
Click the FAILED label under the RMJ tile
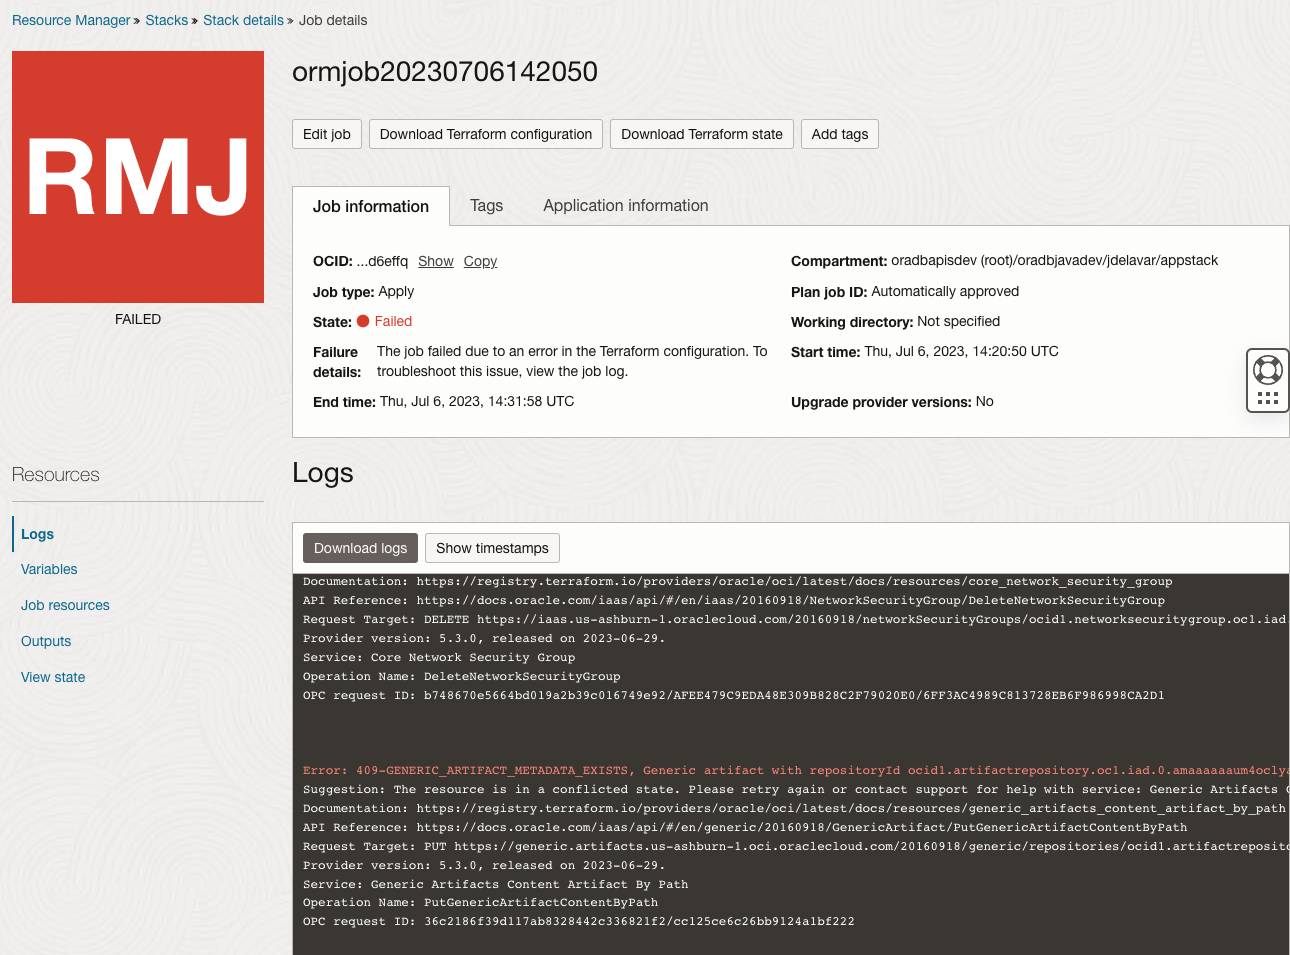coord(138,319)
